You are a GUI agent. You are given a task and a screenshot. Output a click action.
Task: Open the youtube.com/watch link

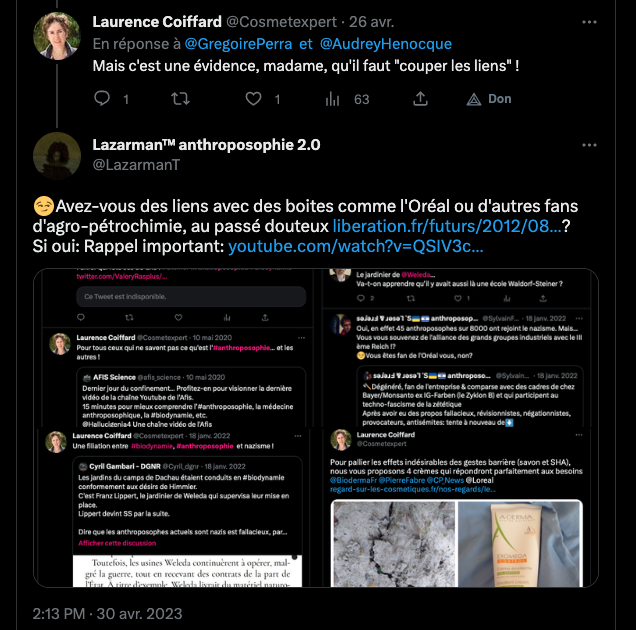pyautogui.click(x=356, y=246)
